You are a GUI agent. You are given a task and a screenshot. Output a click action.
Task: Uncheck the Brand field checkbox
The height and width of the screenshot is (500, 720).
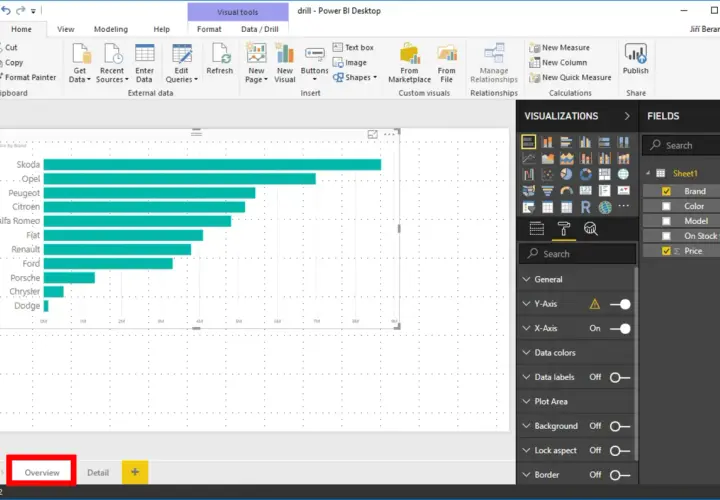point(666,191)
